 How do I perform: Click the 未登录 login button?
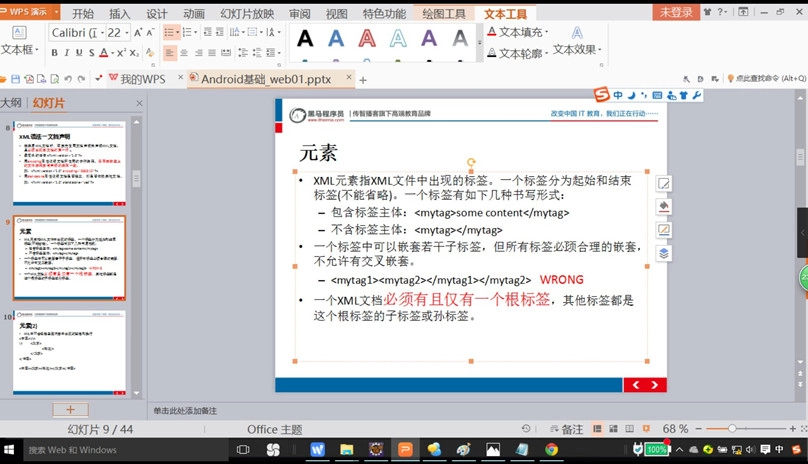pos(676,11)
